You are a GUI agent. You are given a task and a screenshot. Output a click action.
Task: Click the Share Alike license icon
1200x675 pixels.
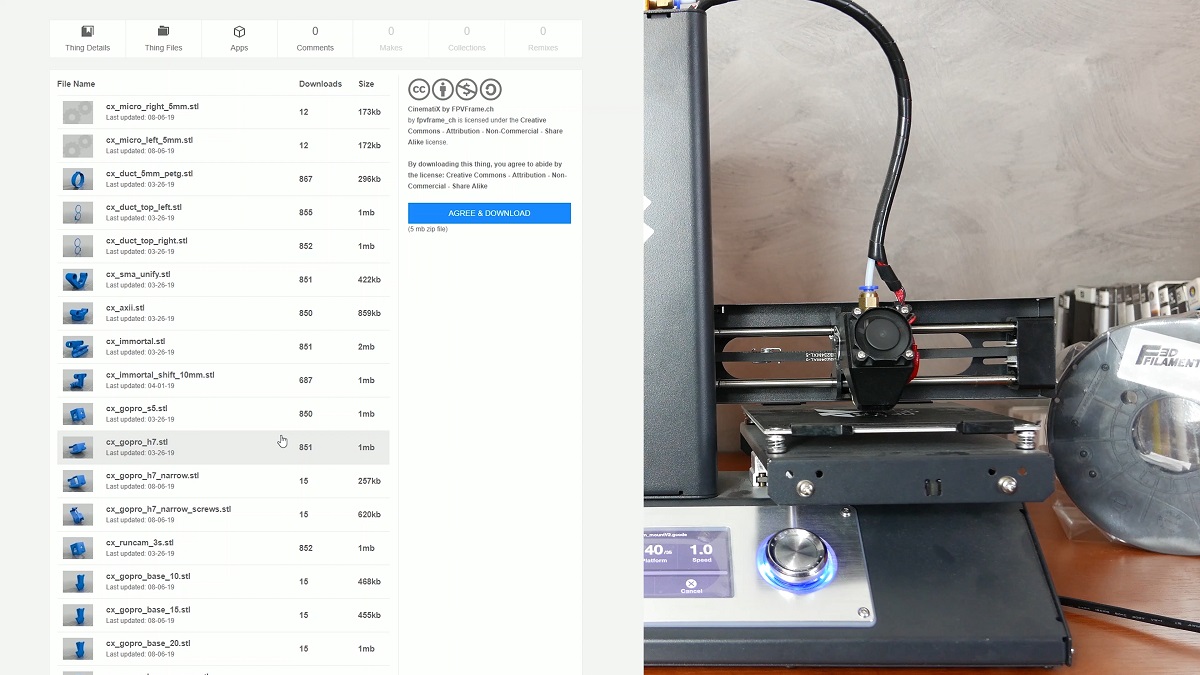491,90
